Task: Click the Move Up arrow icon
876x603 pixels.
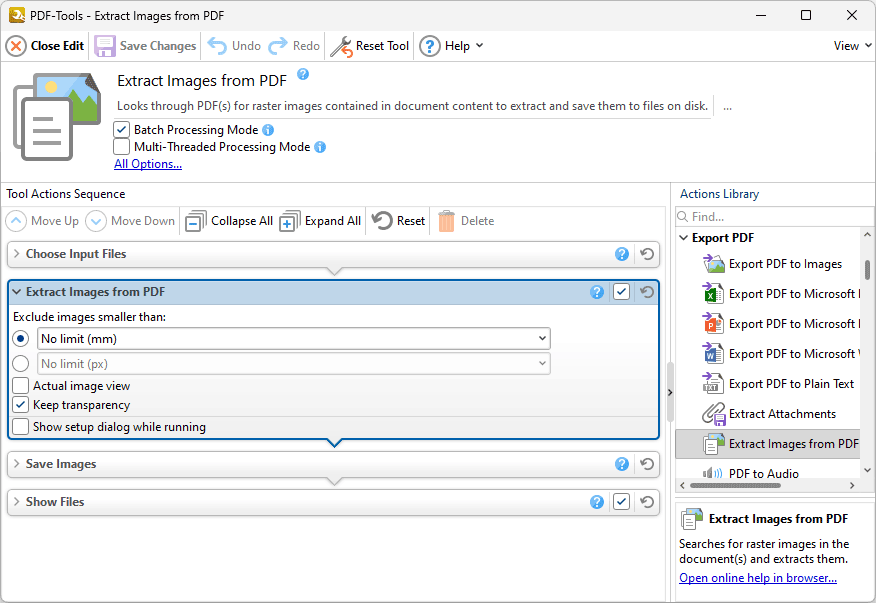Action: (16, 221)
